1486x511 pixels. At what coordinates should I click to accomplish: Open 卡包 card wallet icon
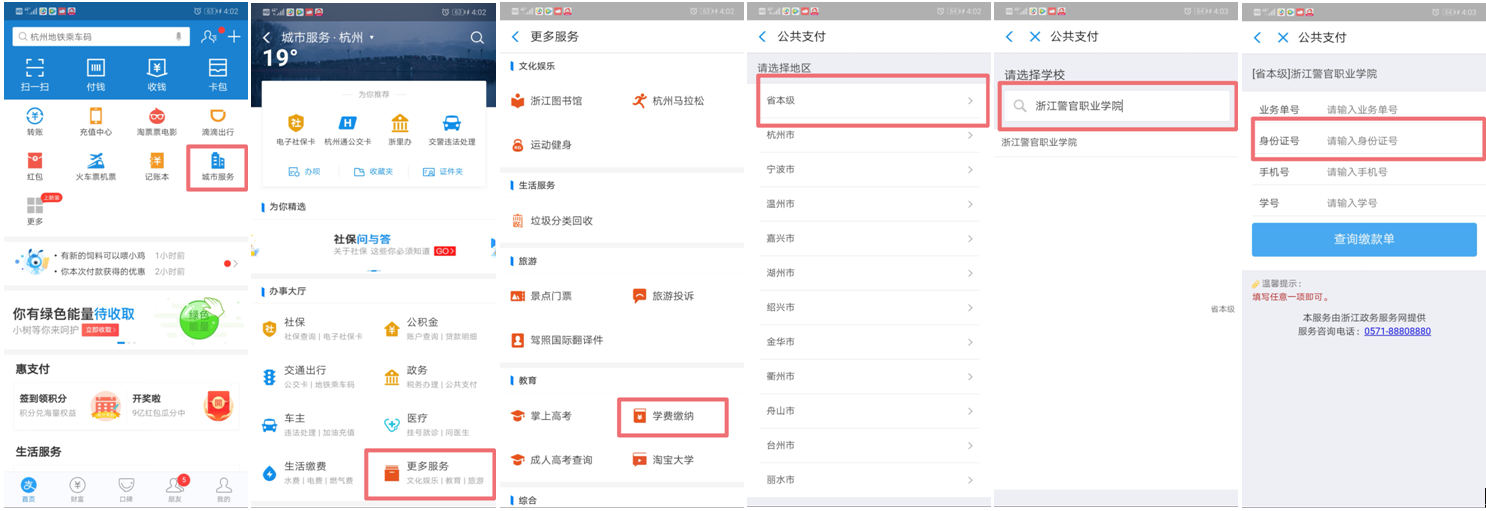coord(218,68)
